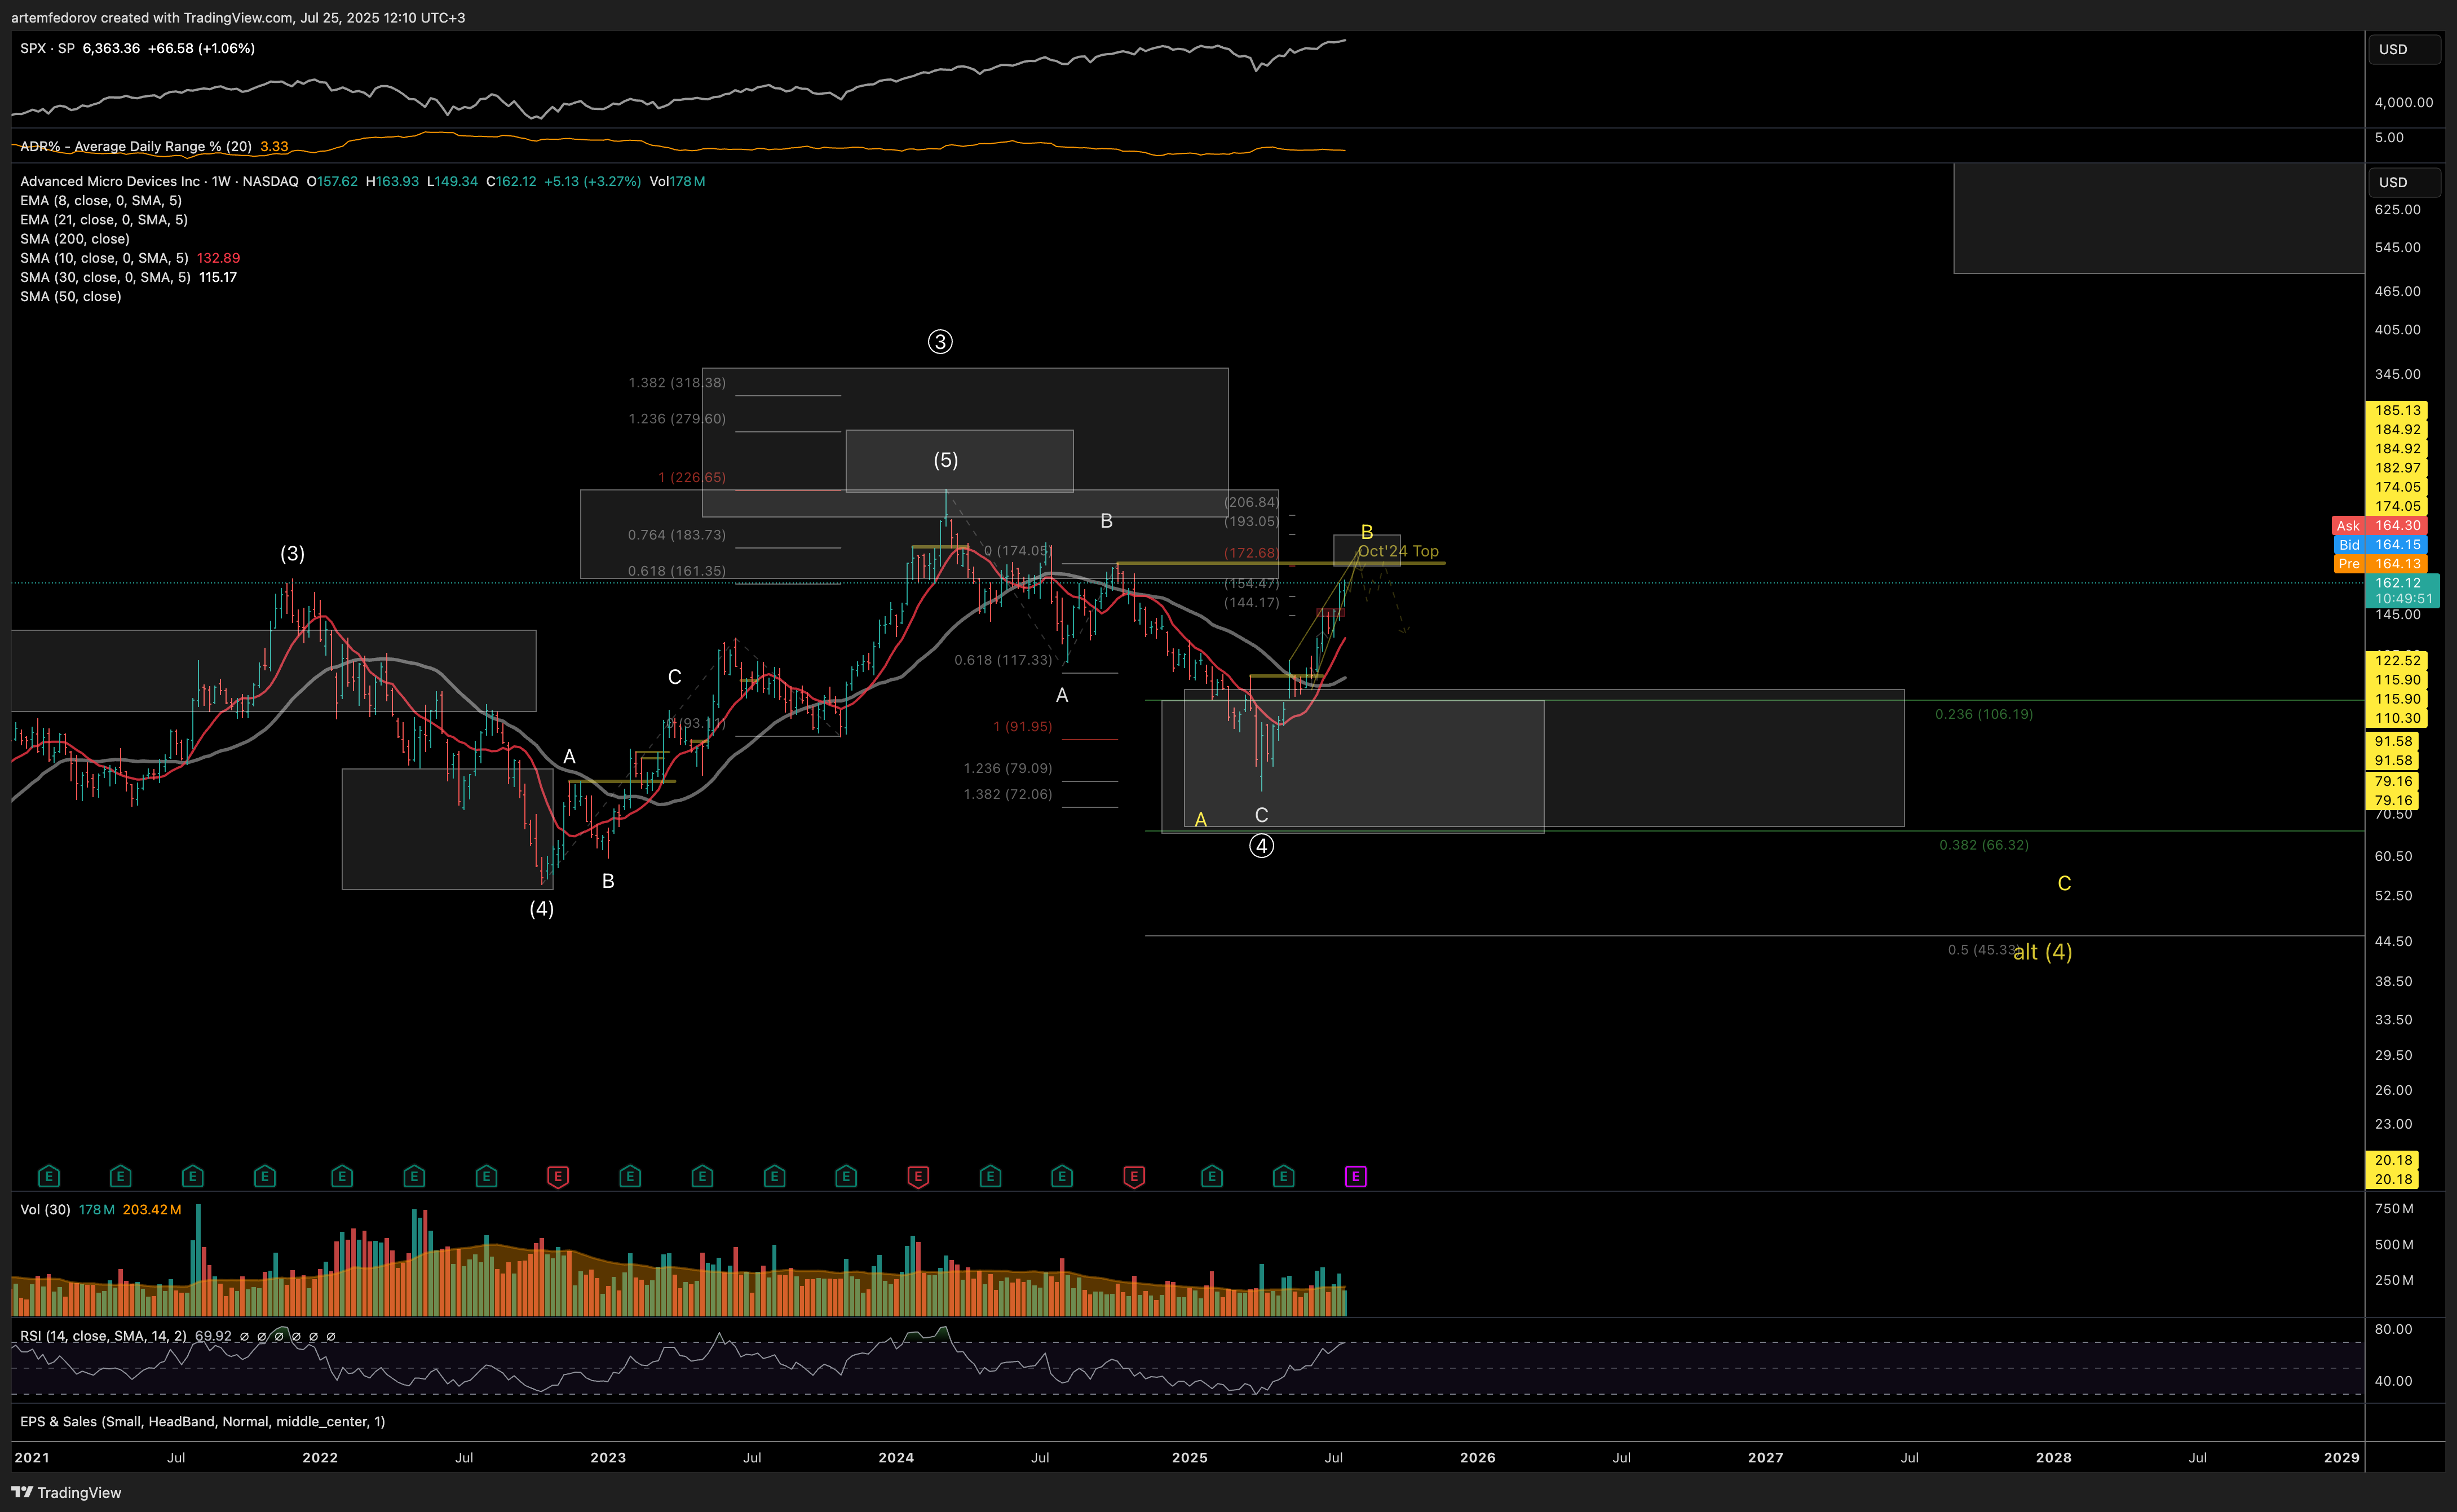Click the (5) wave label in the box
Viewport: 2457px width, 1512px height.
click(946, 460)
